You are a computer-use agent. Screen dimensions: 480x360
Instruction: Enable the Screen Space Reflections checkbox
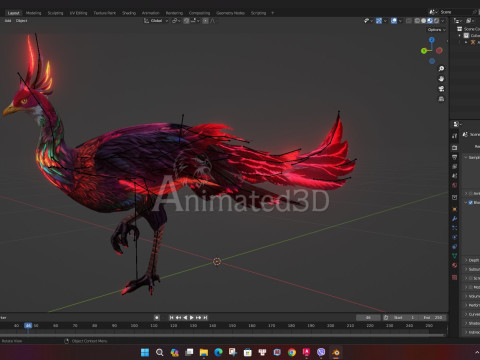pos(471,278)
